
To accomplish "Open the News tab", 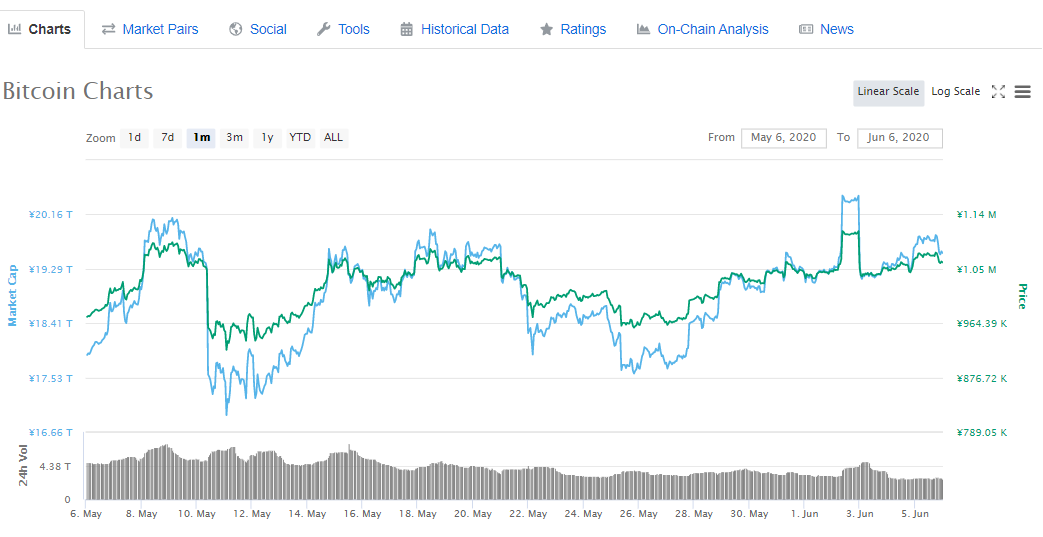I will (837, 29).
